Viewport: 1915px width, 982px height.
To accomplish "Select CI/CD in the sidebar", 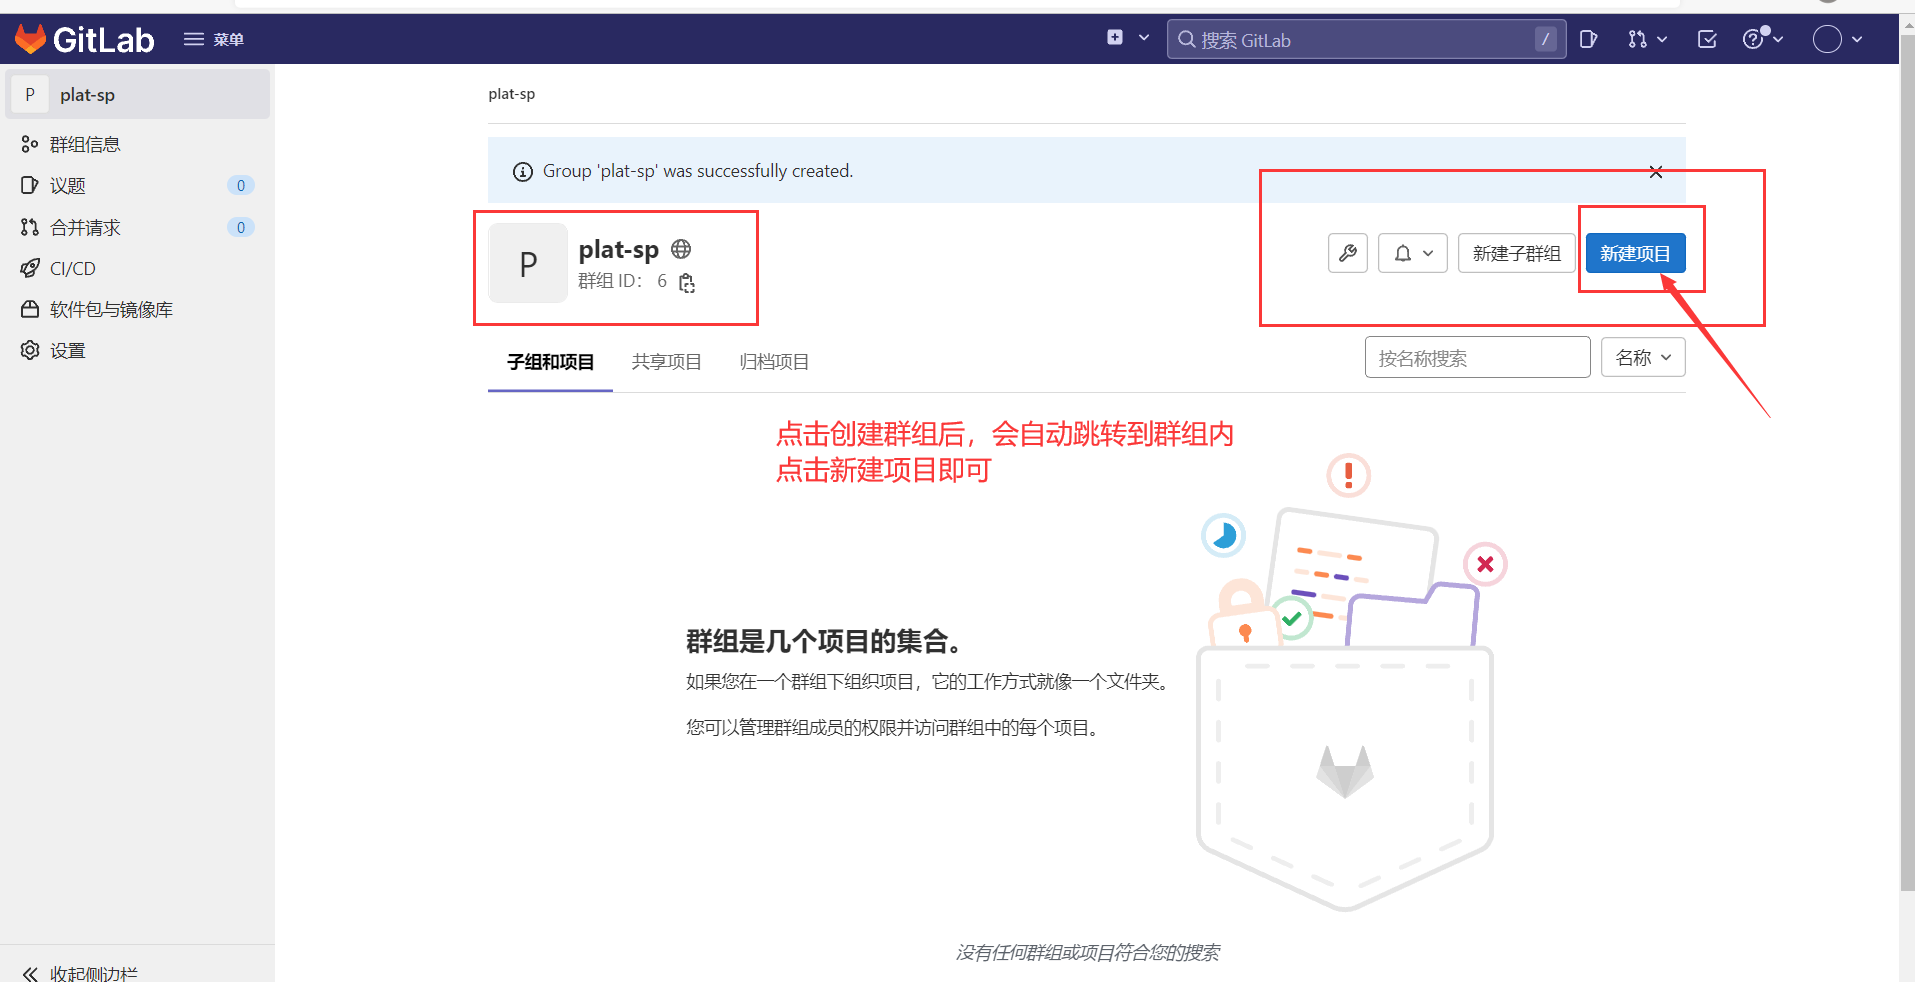I will [71, 268].
